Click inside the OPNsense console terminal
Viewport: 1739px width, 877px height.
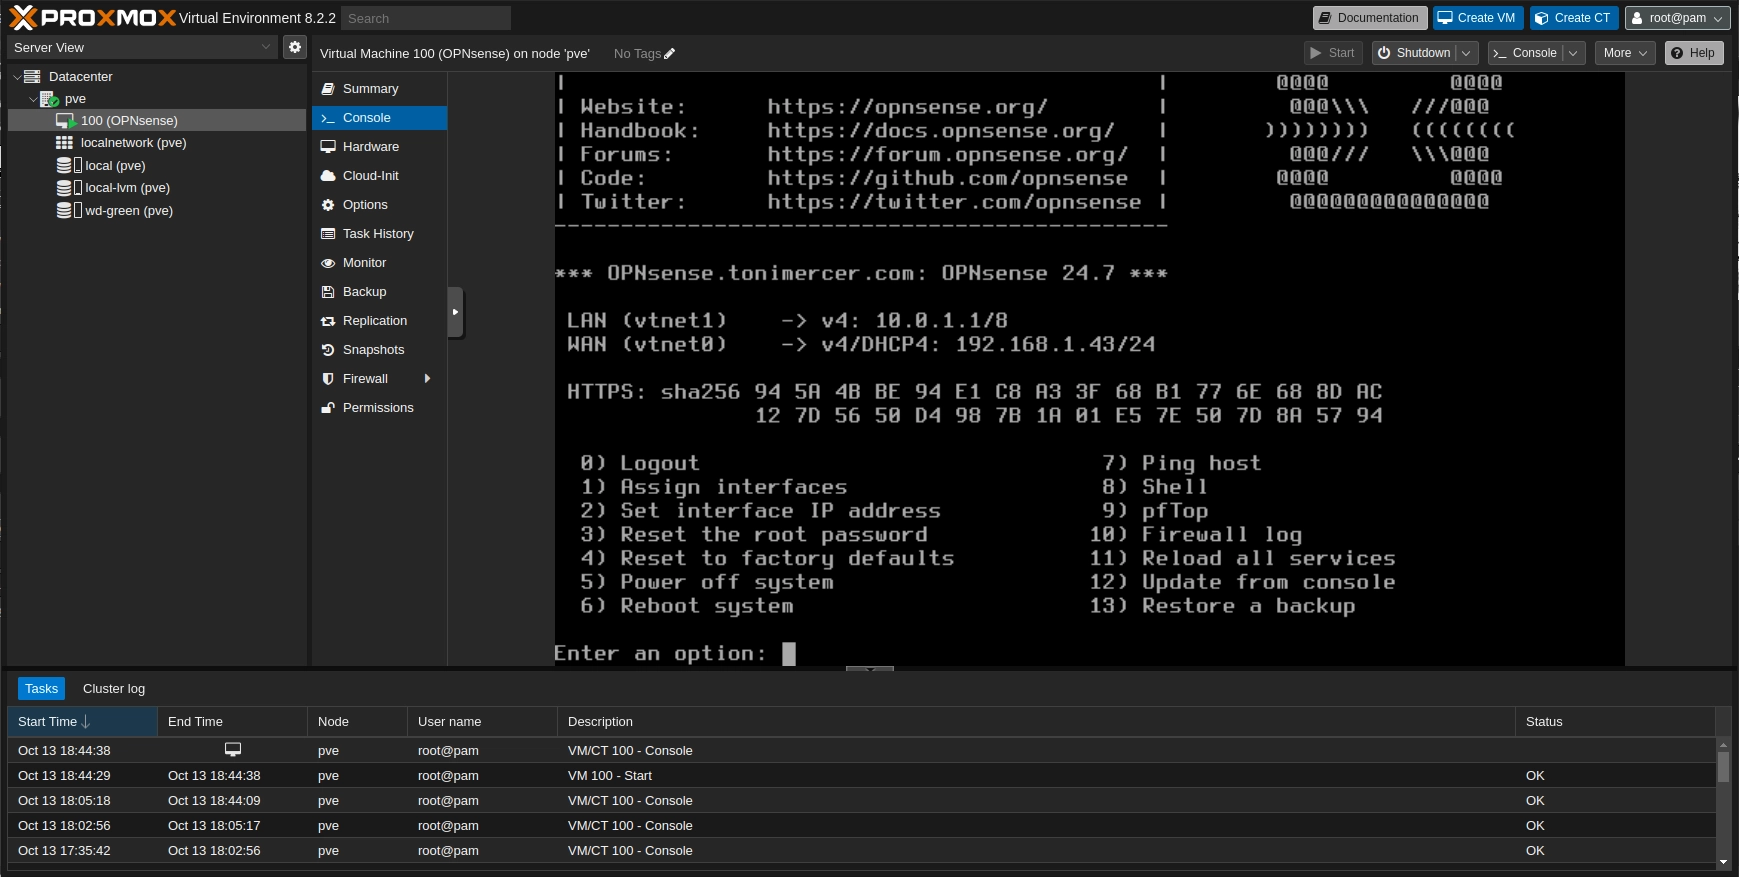coord(1089,368)
